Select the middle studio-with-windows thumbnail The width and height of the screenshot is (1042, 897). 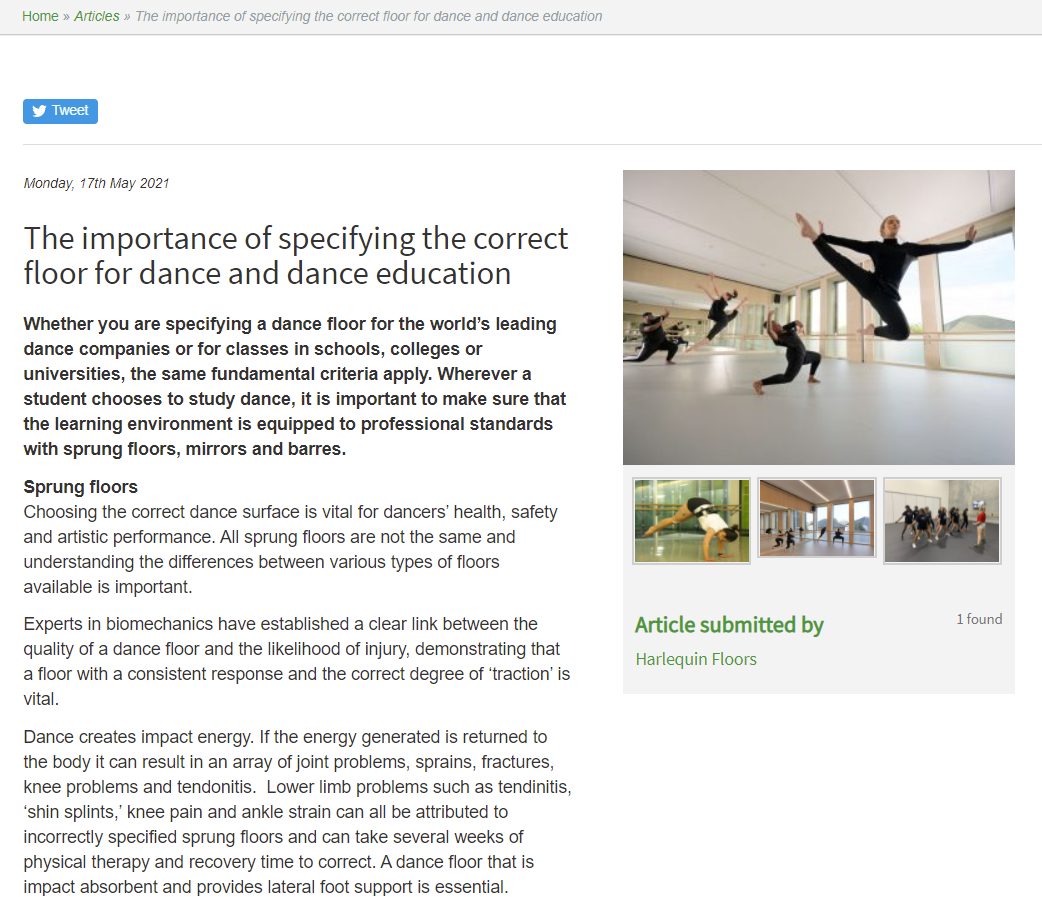point(817,517)
